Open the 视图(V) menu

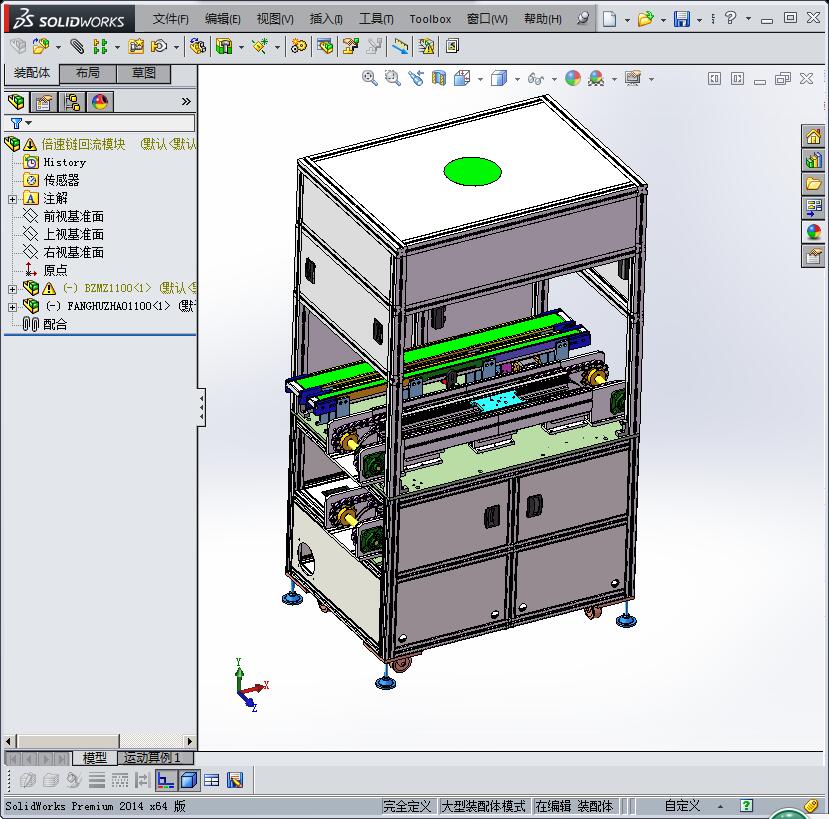point(275,19)
